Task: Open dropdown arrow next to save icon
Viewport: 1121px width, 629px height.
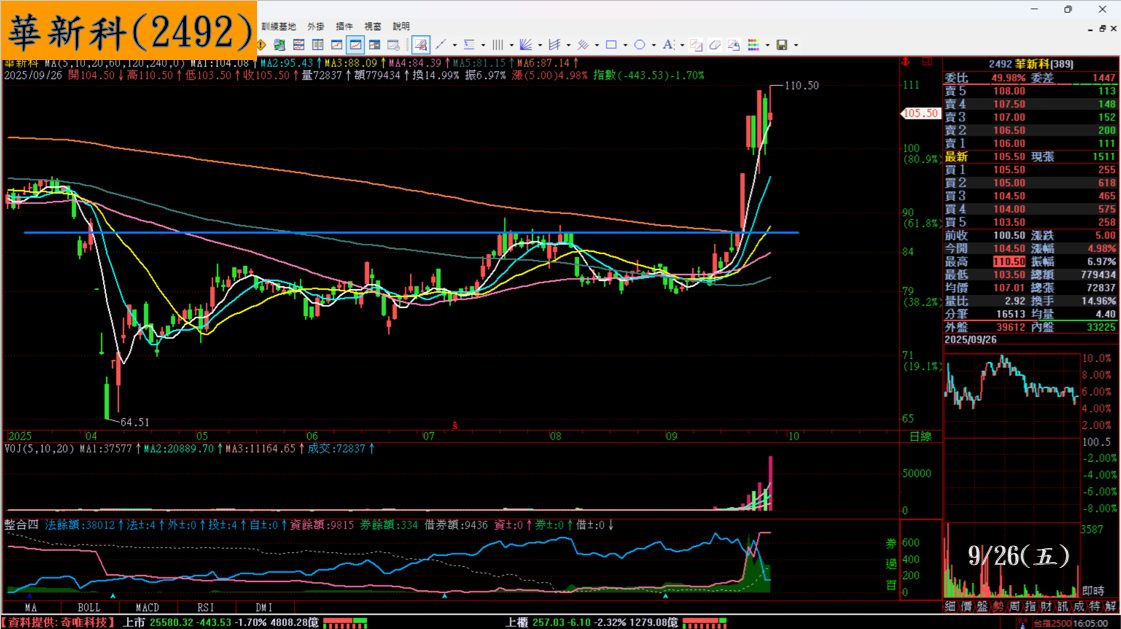Action: coord(794,45)
